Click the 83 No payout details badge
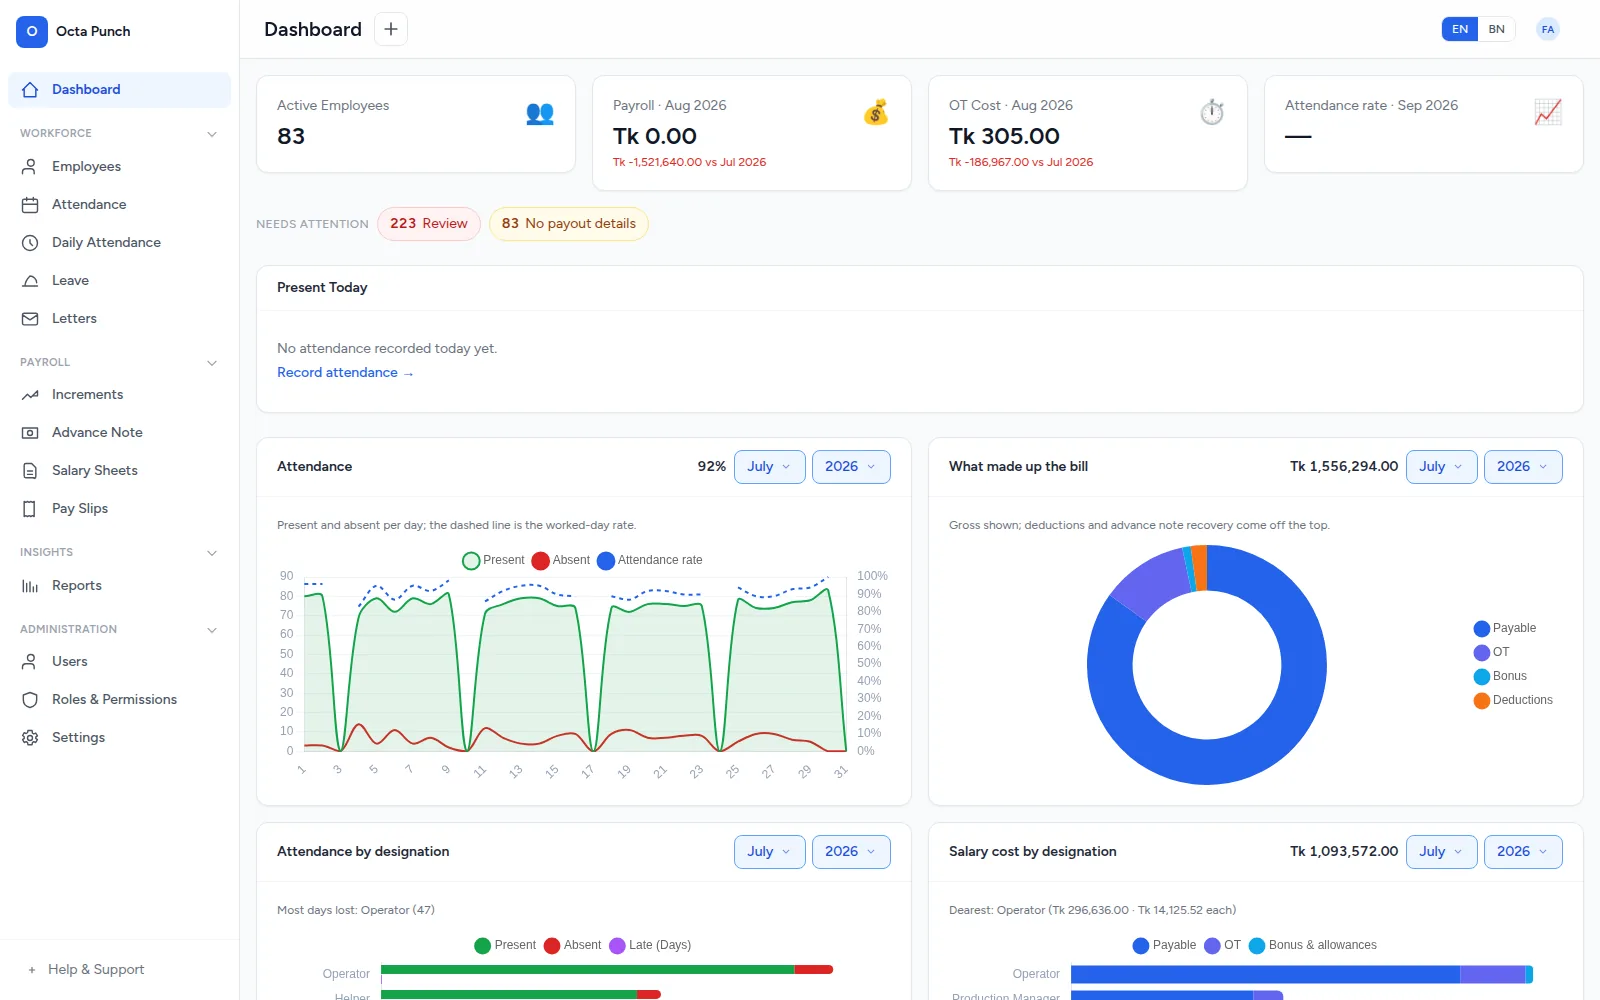 [569, 224]
